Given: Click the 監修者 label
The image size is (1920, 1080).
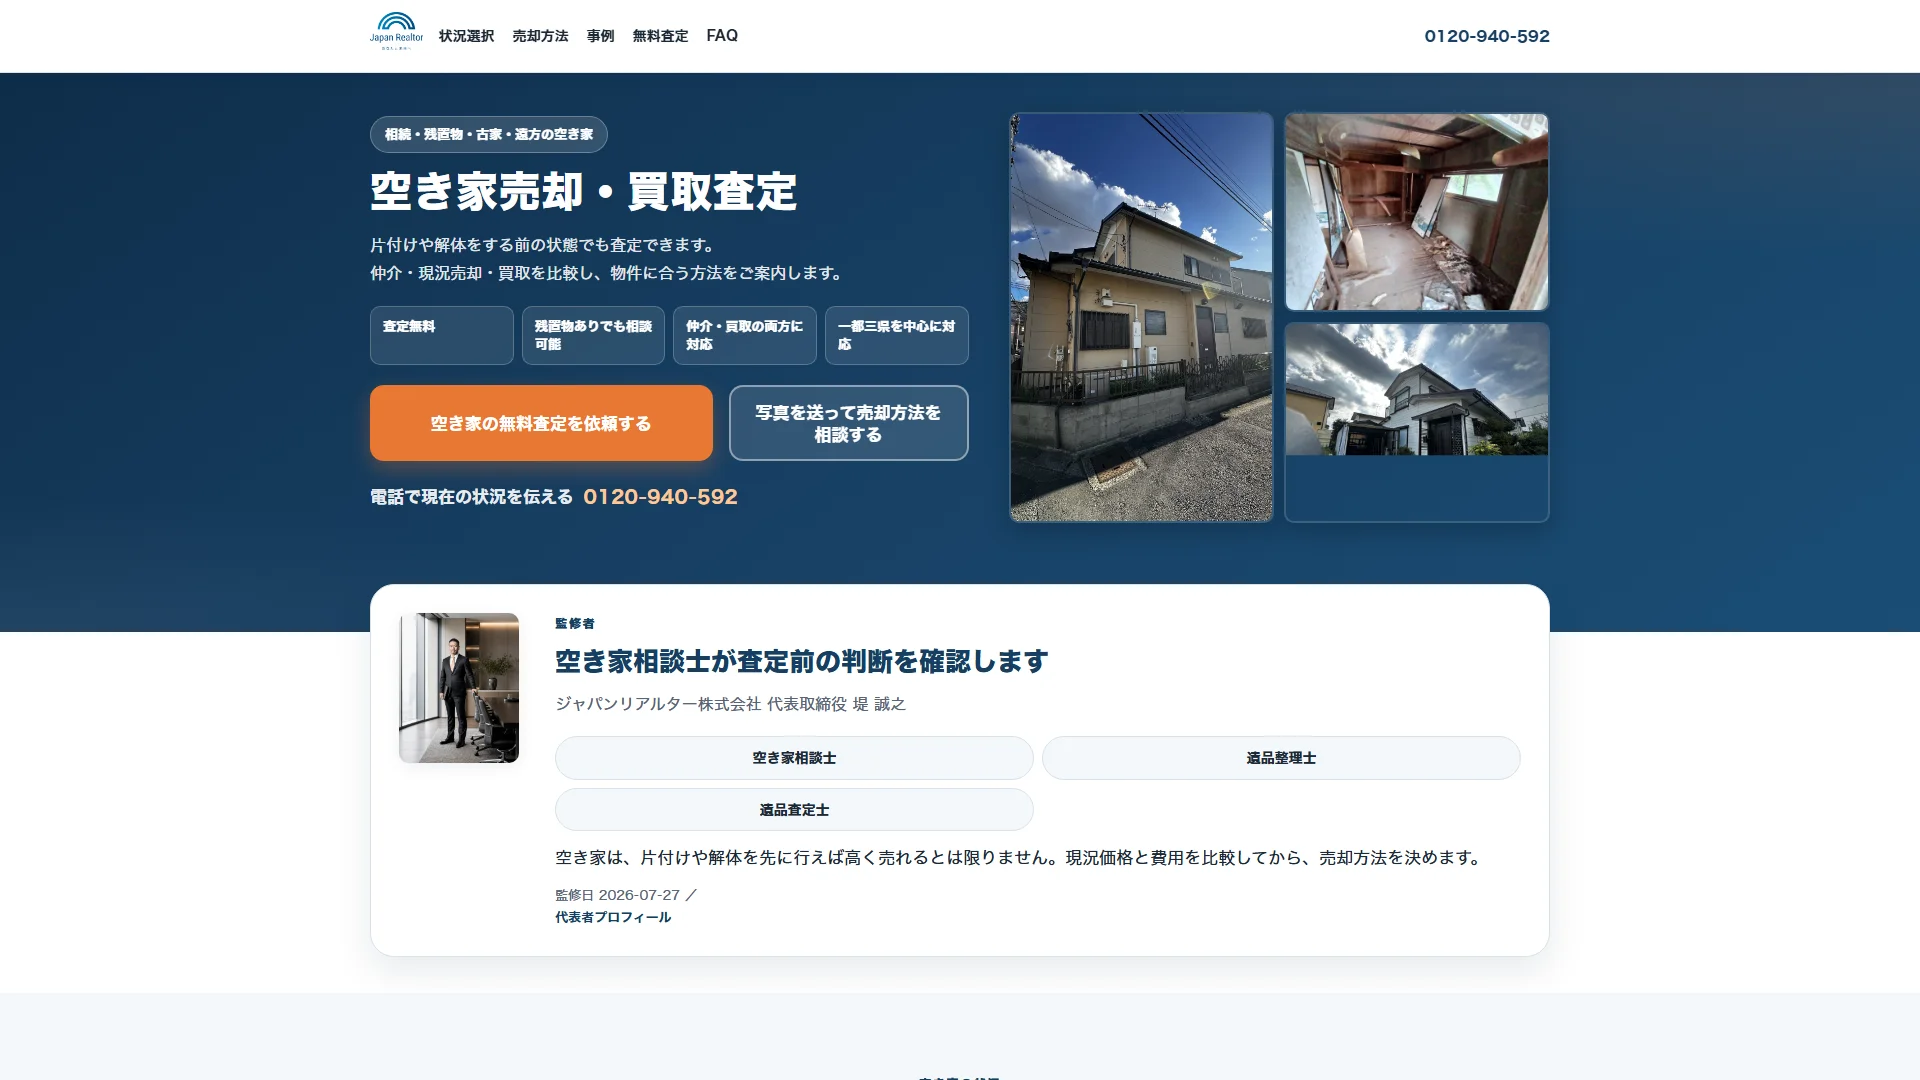Looking at the screenshot, I should 575,623.
